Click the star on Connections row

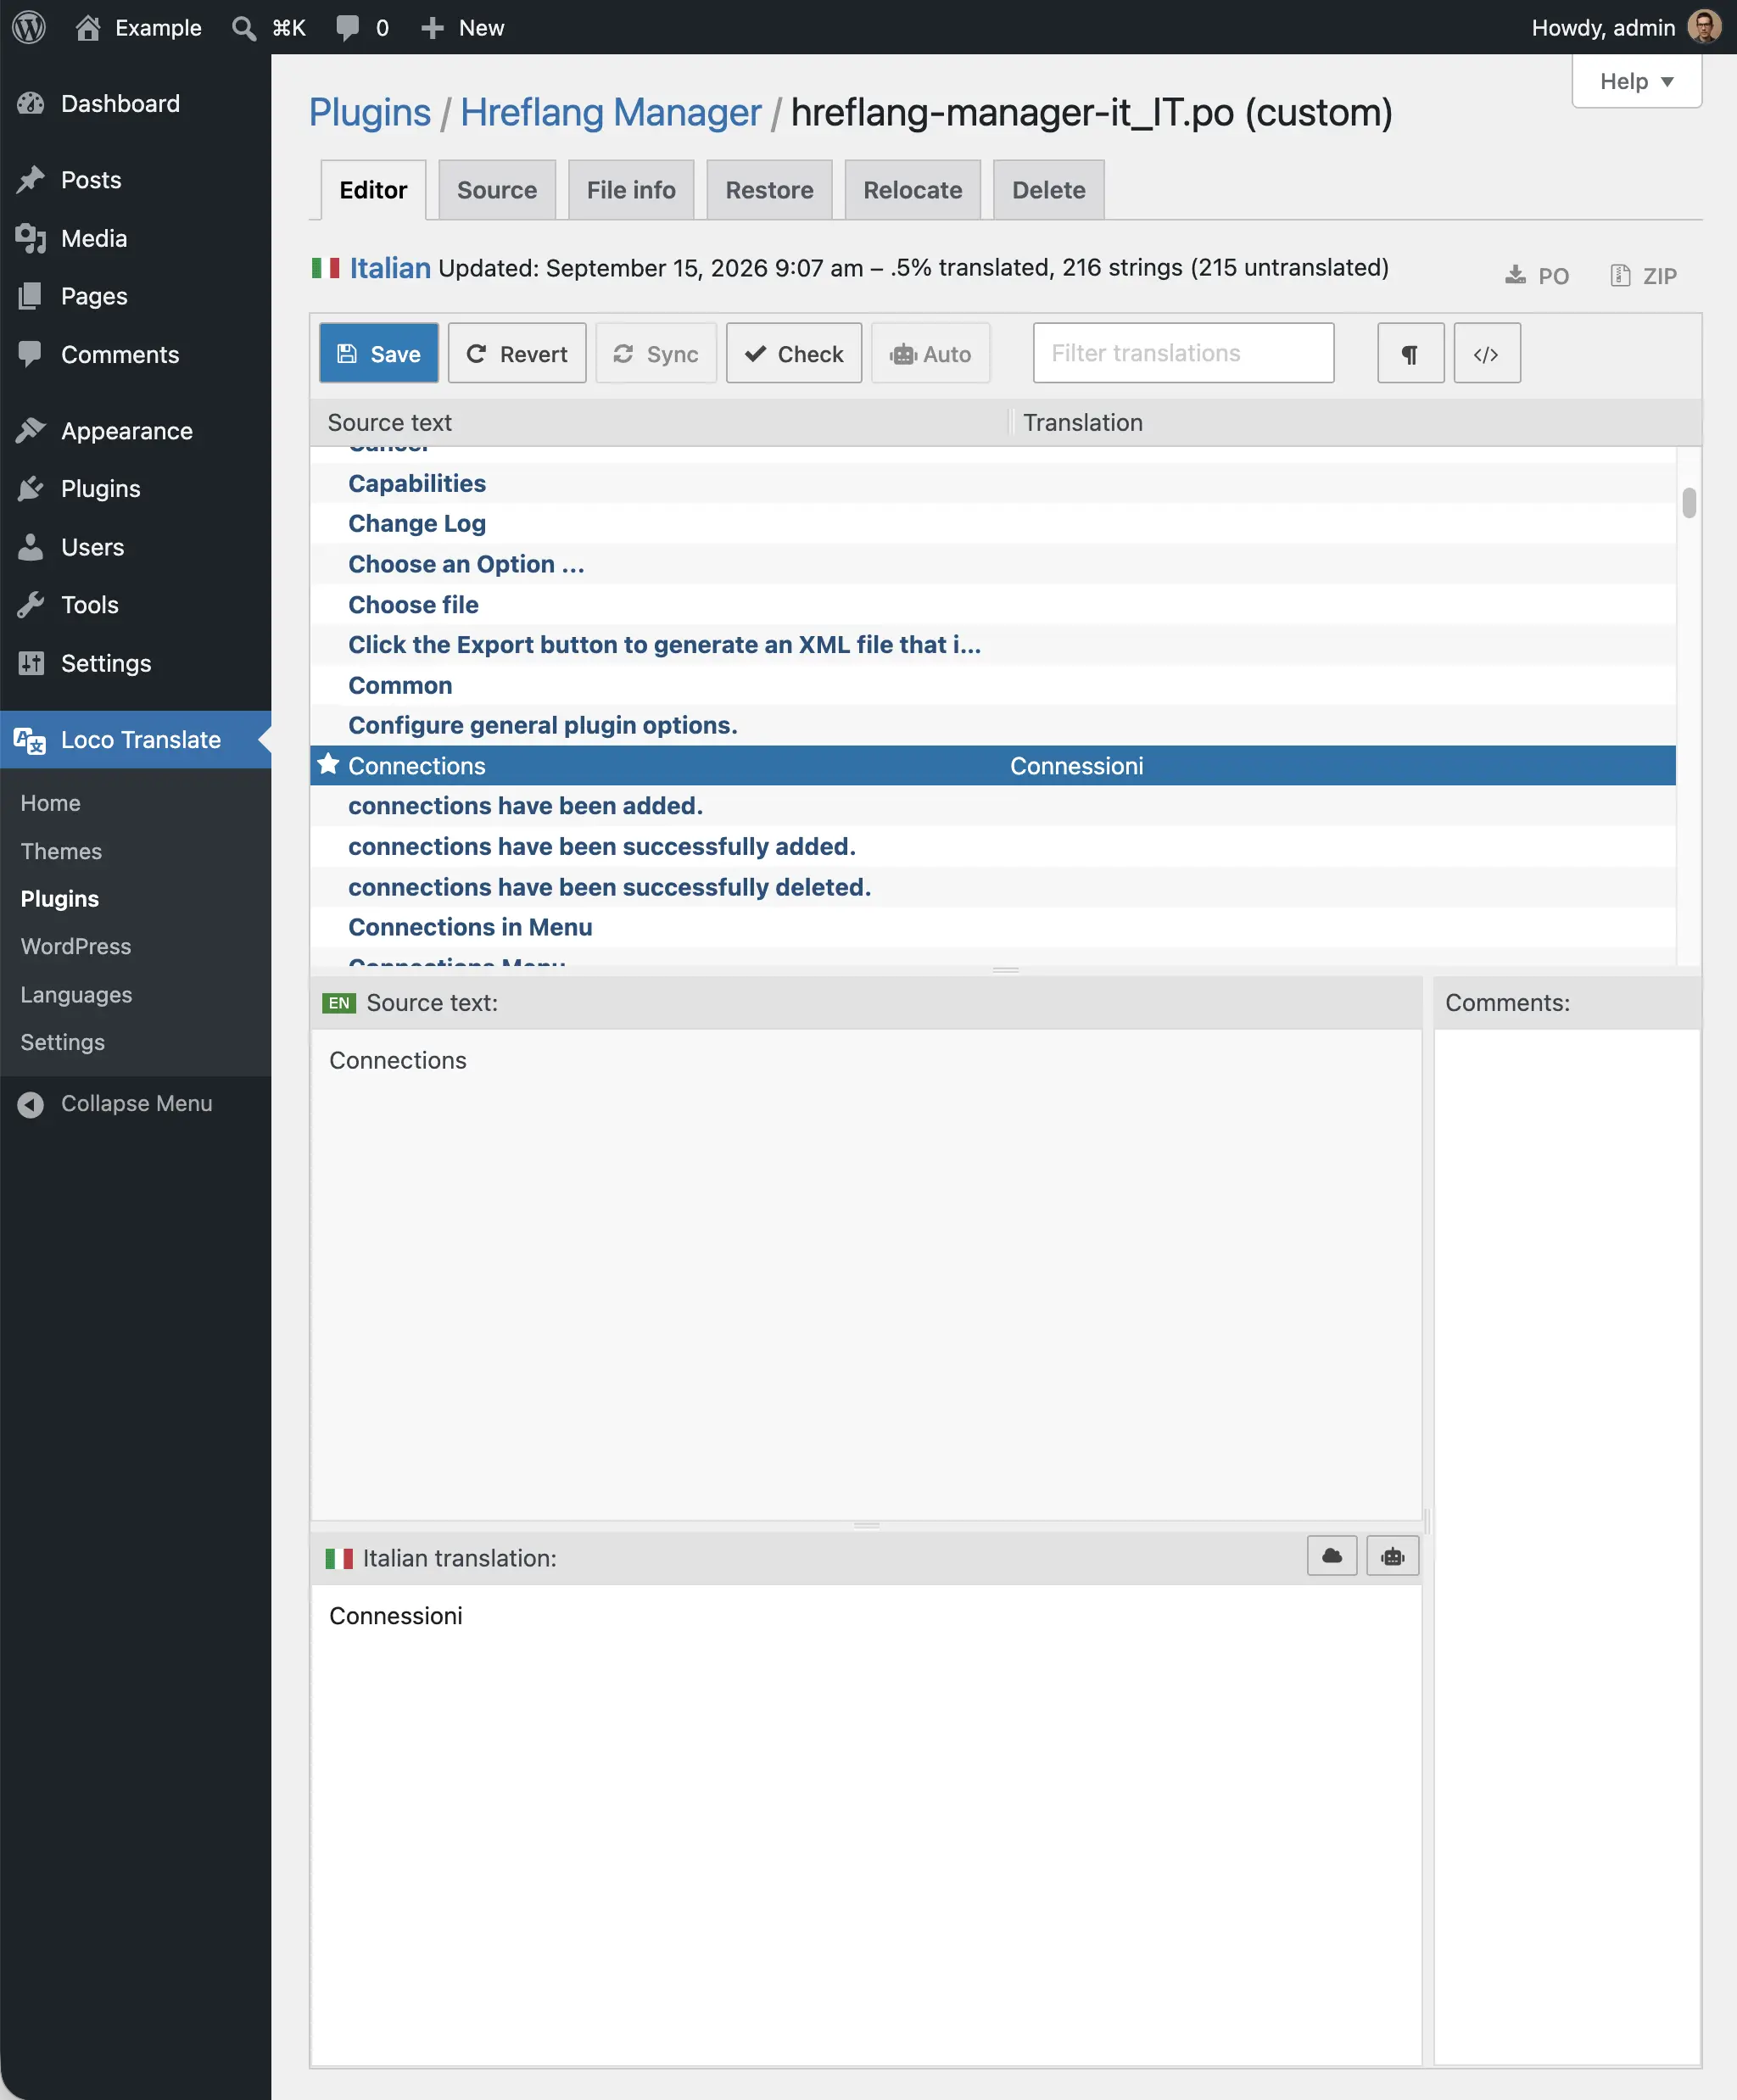[328, 765]
